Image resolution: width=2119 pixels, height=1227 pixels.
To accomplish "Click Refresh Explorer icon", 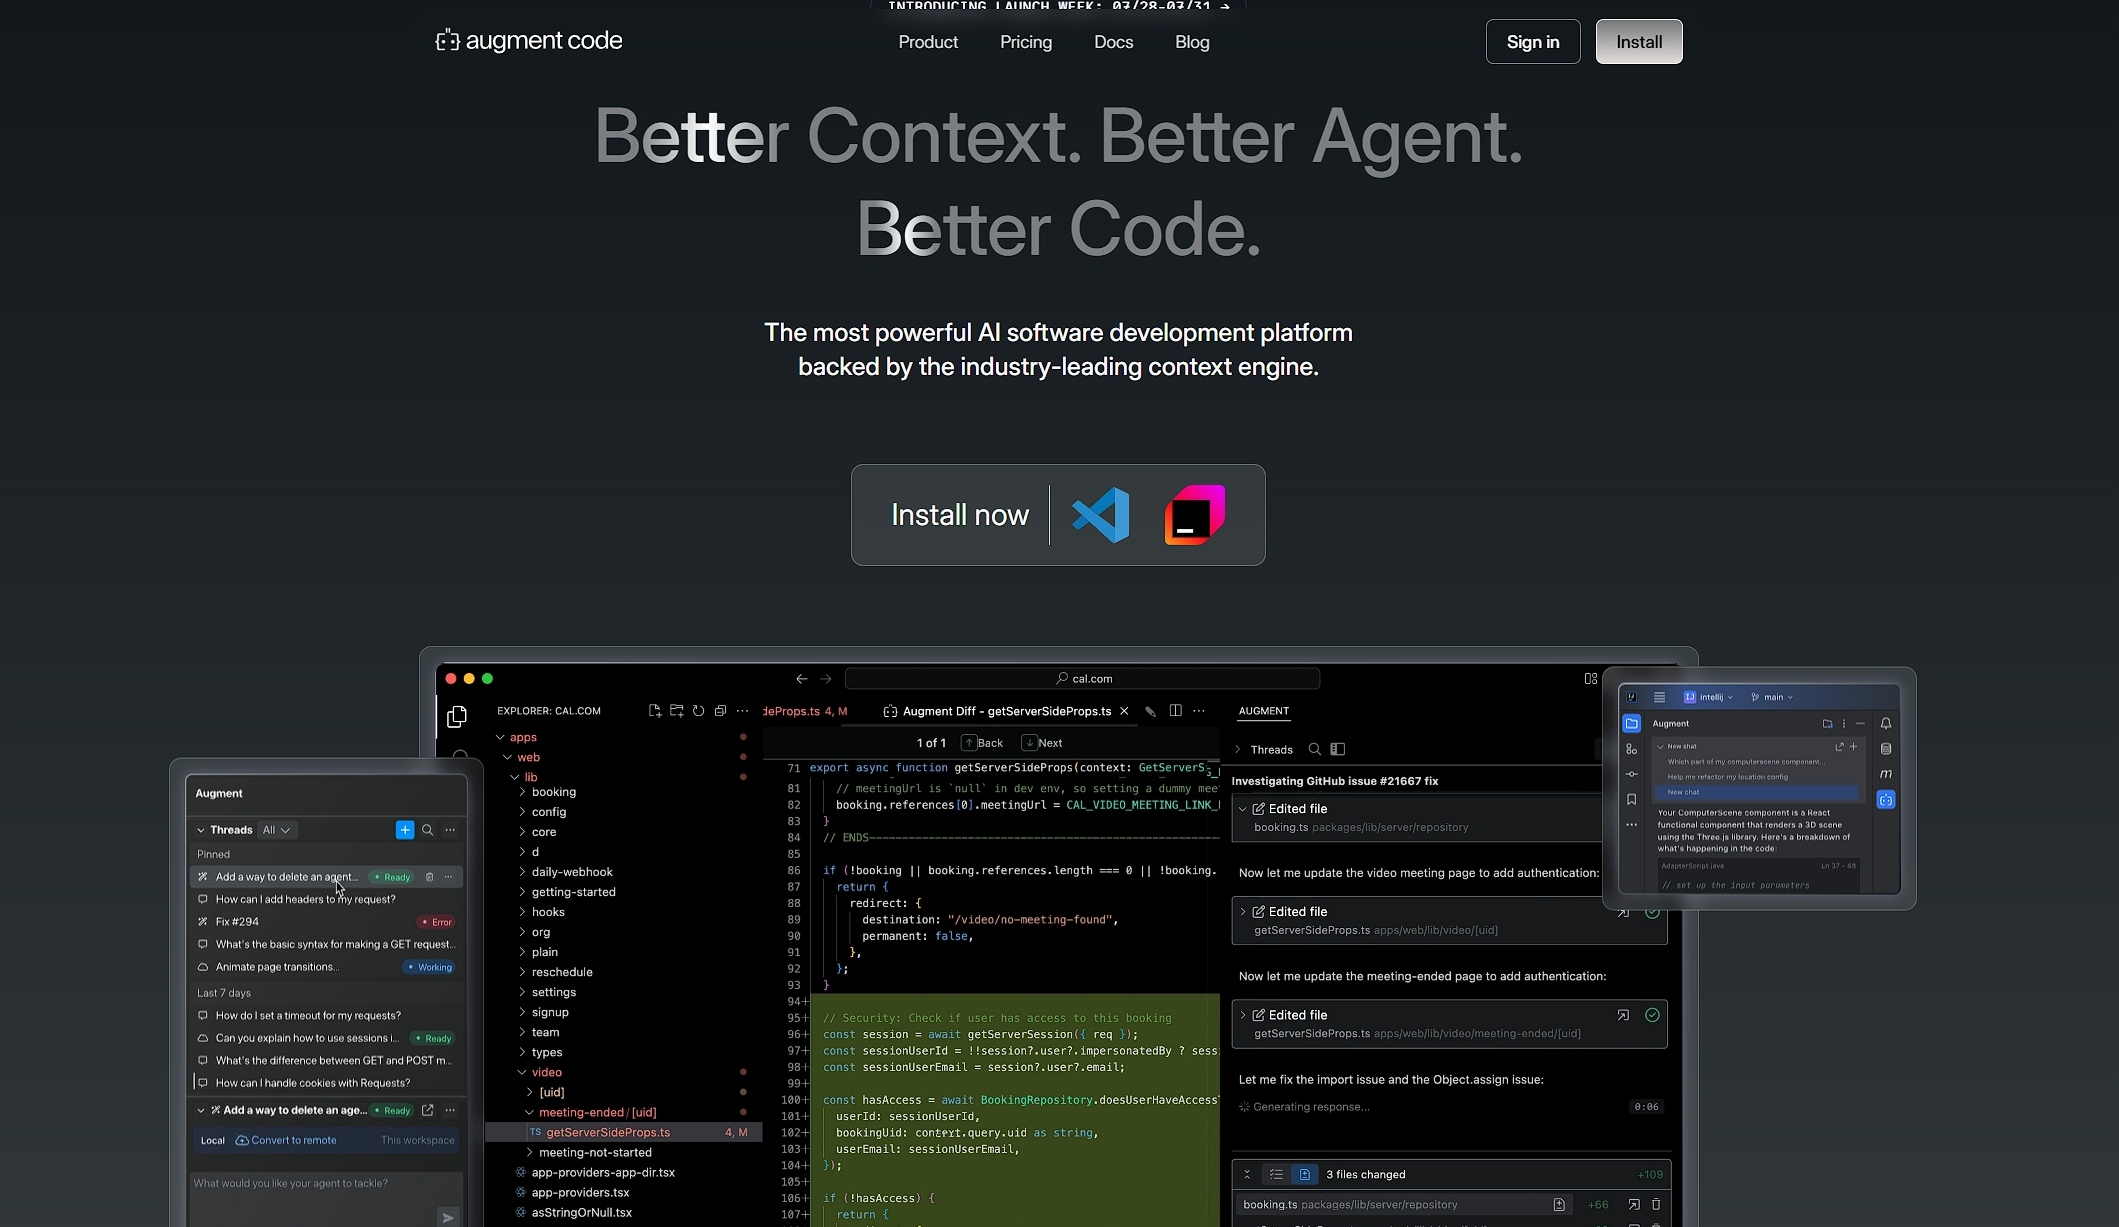I will (x=699, y=711).
